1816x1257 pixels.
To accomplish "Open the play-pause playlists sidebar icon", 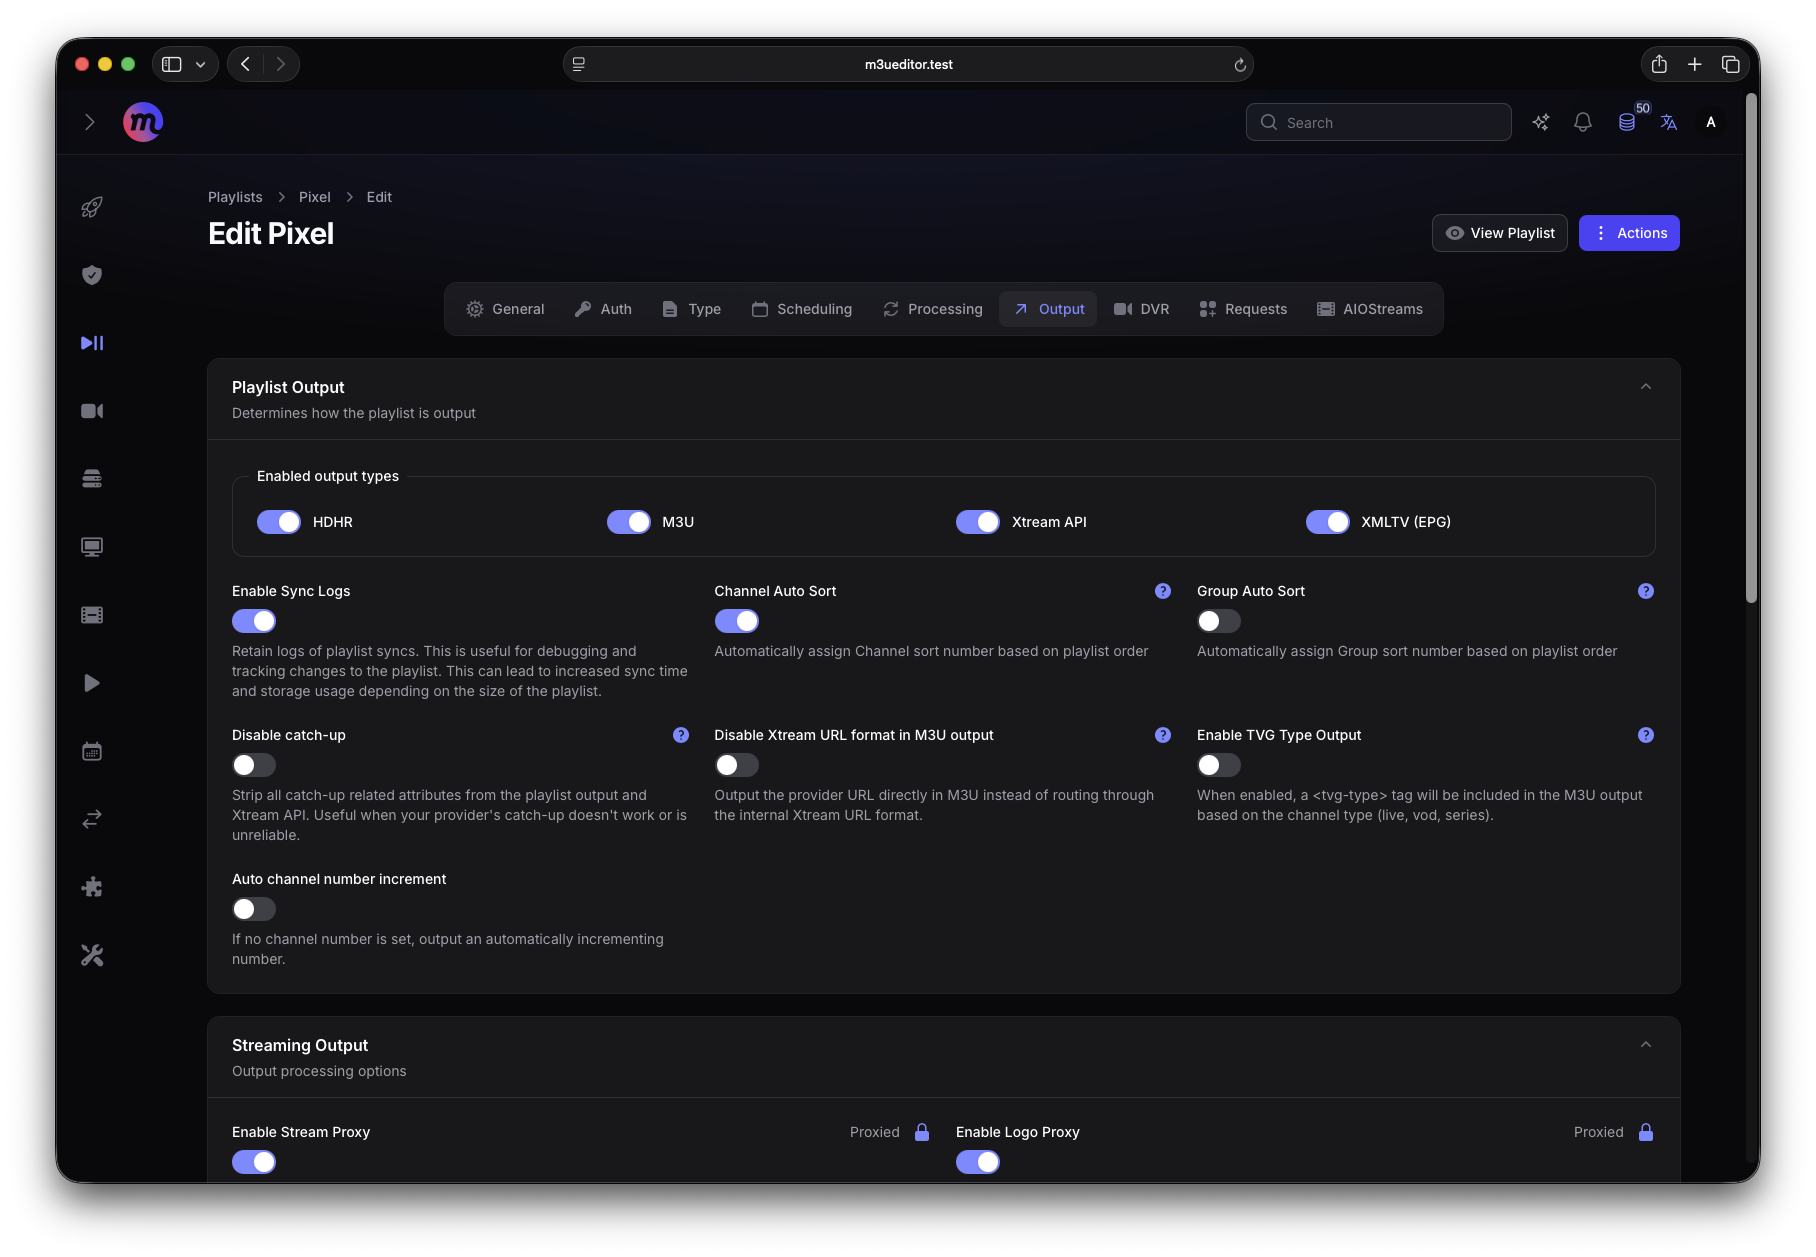I will click(x=92, y=343).
